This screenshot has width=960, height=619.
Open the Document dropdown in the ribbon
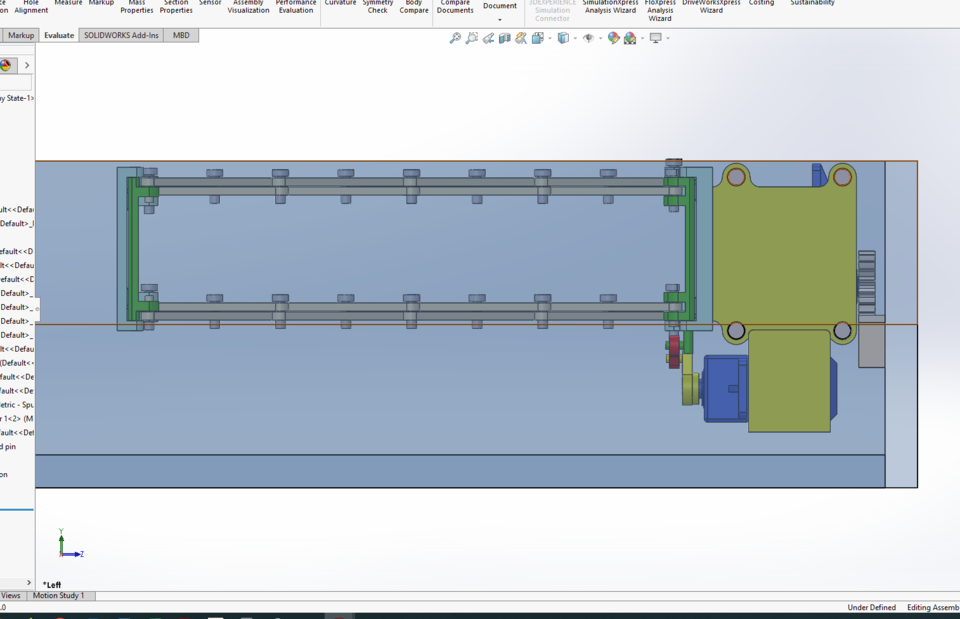[x=500, y=15]
